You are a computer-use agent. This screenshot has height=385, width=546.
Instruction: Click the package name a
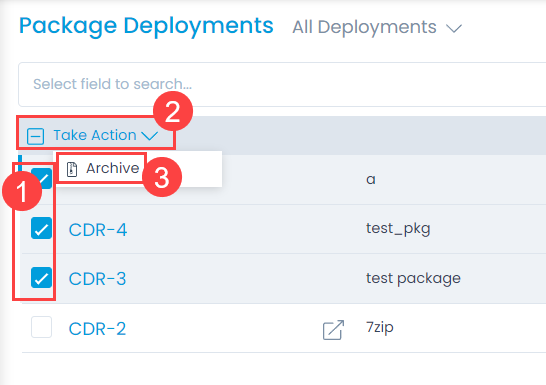371,180
